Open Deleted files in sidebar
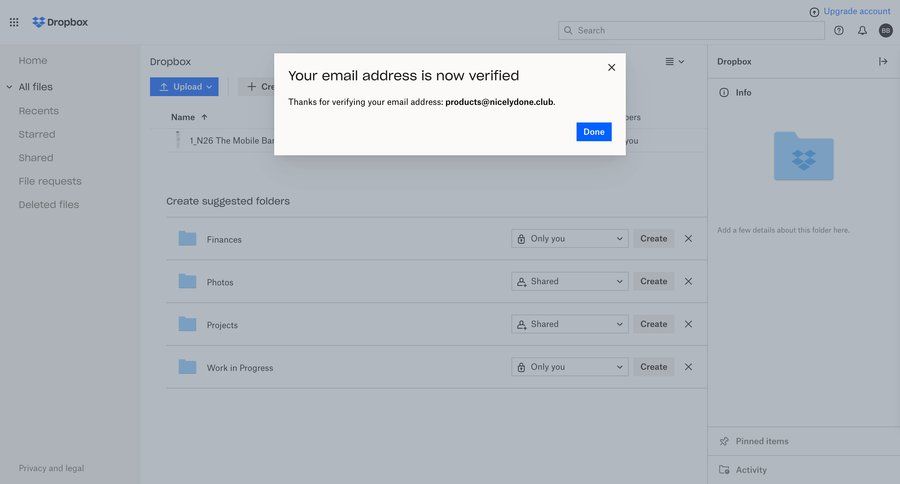Screen dimensions: 900x484 [x=49, y=204]
